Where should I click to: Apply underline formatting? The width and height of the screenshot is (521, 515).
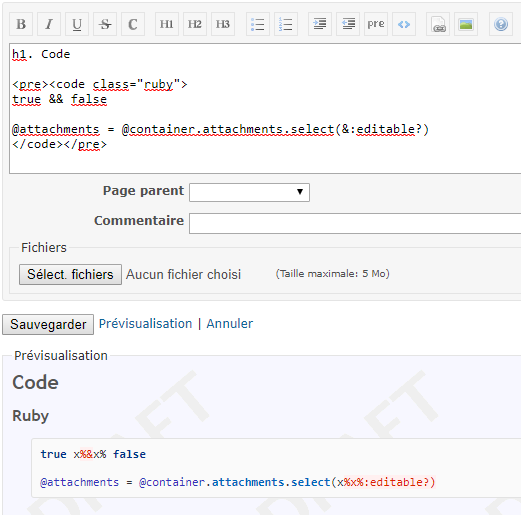(x=77, y=24)
